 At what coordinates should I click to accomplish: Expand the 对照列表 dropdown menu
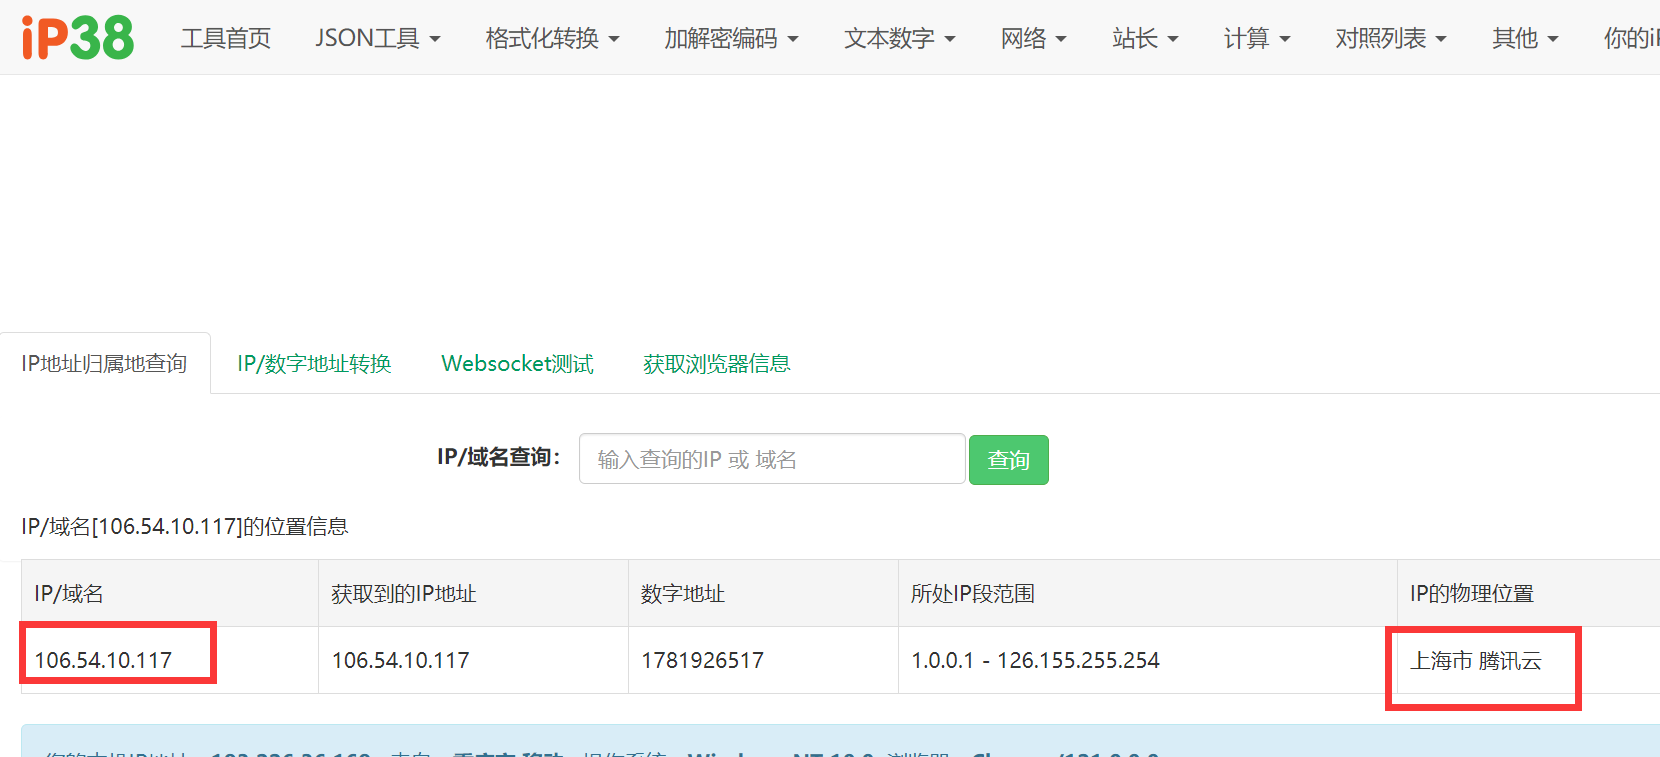point(1391,38)
